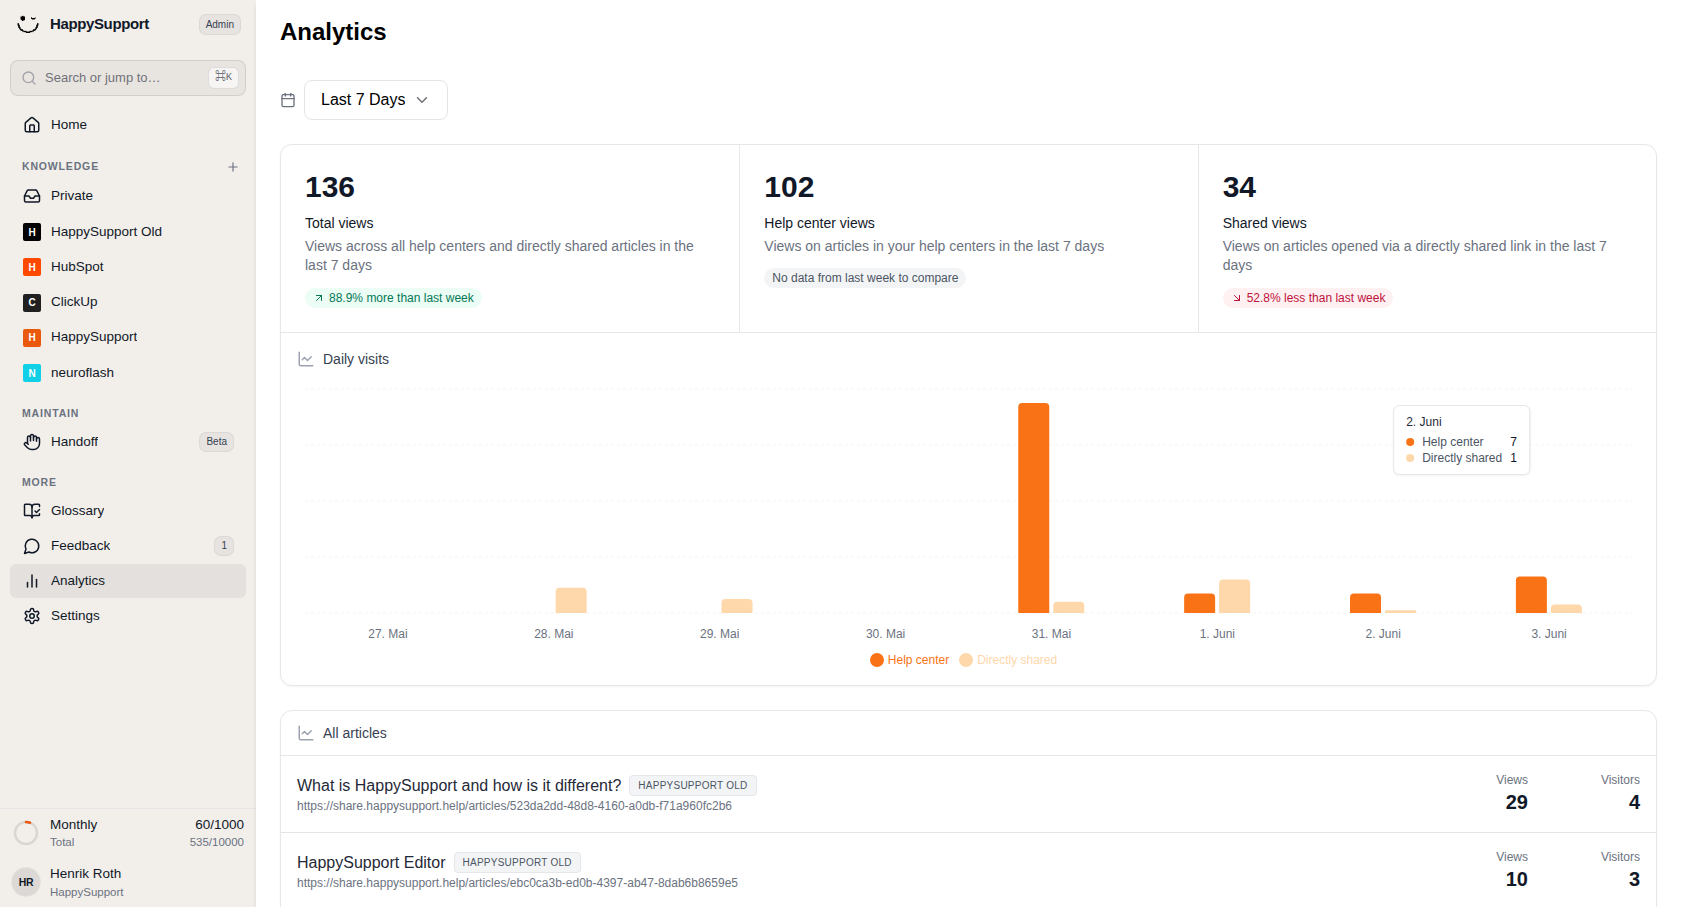Open article What is HappySupport and how is it different
The height and width of the screenshot is (907, 1681).
[459, 785]
